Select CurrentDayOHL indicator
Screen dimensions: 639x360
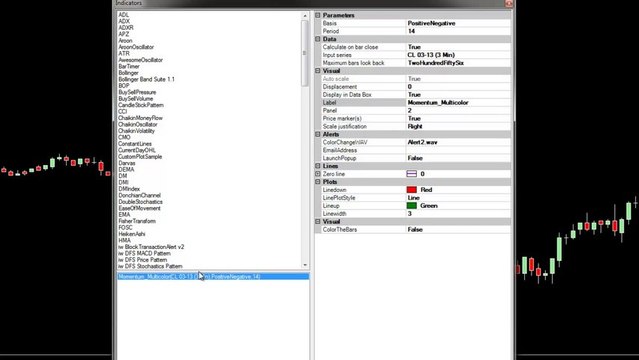137,150
